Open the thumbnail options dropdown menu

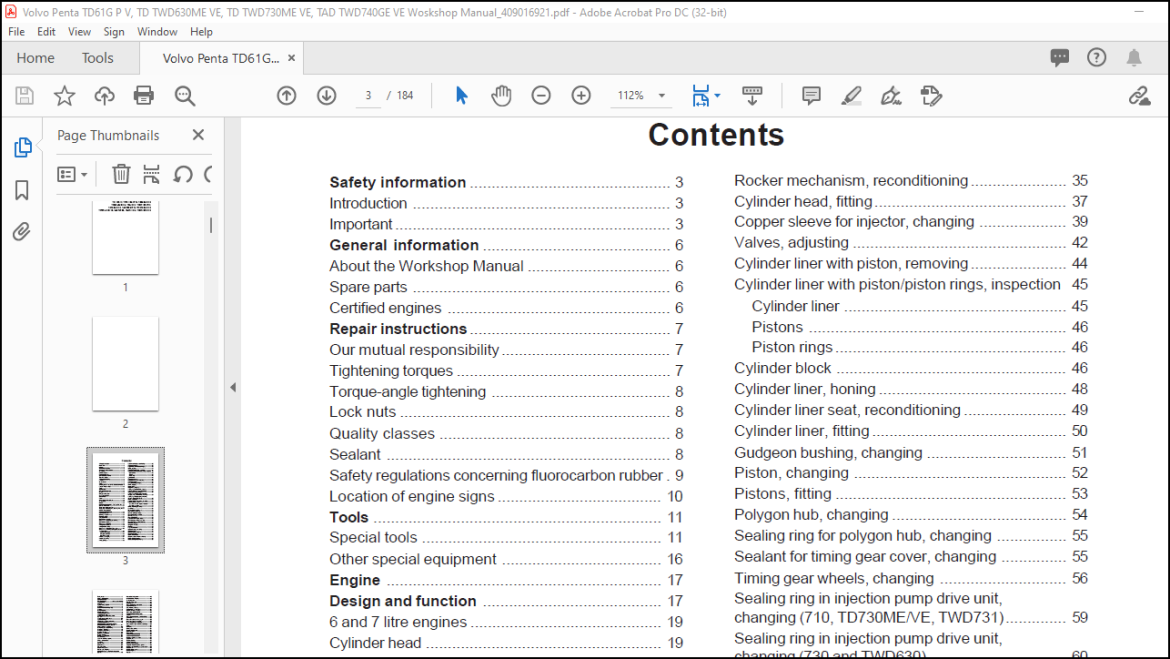pyautogui.click(x=72, y=175)
